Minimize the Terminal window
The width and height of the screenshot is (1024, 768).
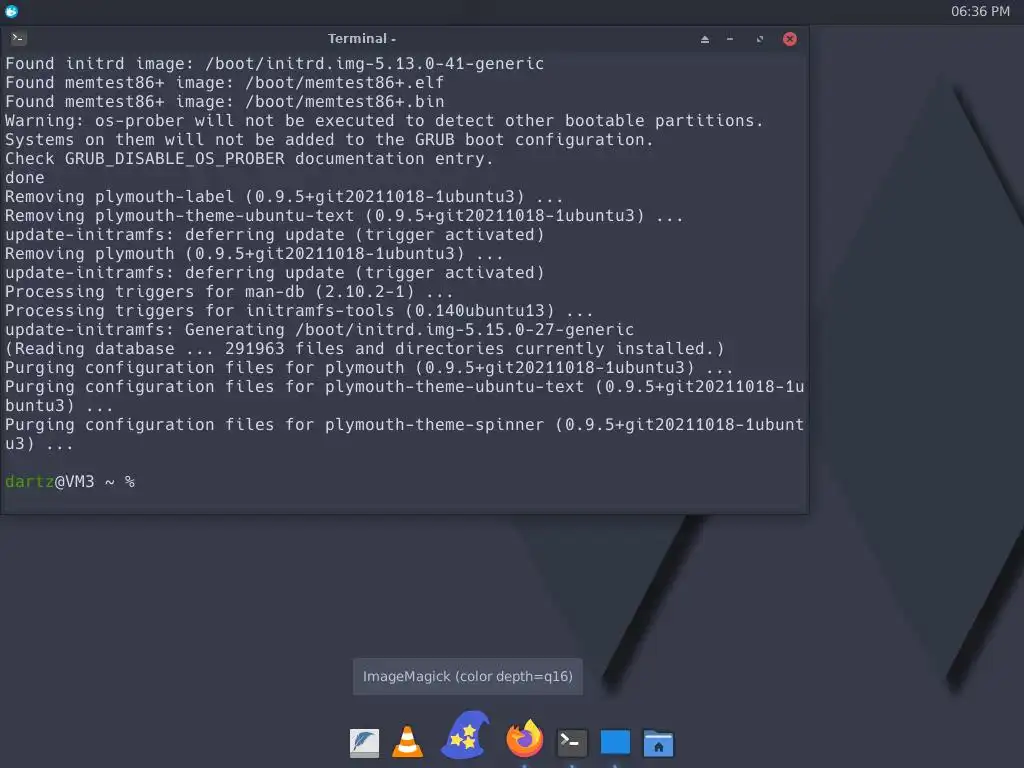point(730,39)
